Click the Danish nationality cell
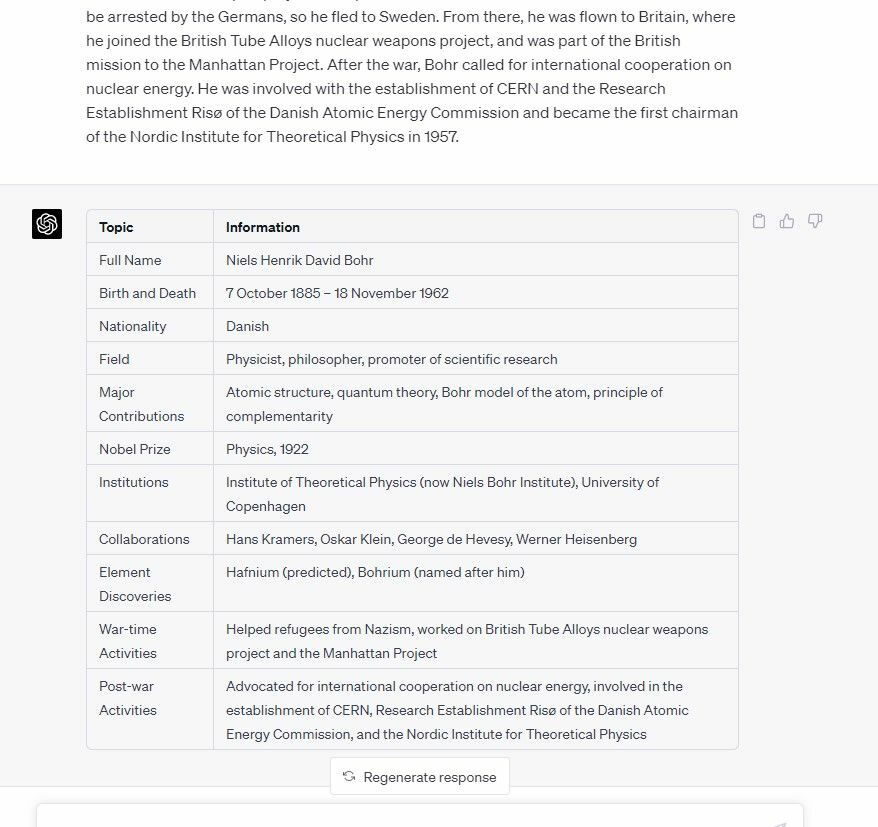Screen dimensions: 878x827 [476, 326]
